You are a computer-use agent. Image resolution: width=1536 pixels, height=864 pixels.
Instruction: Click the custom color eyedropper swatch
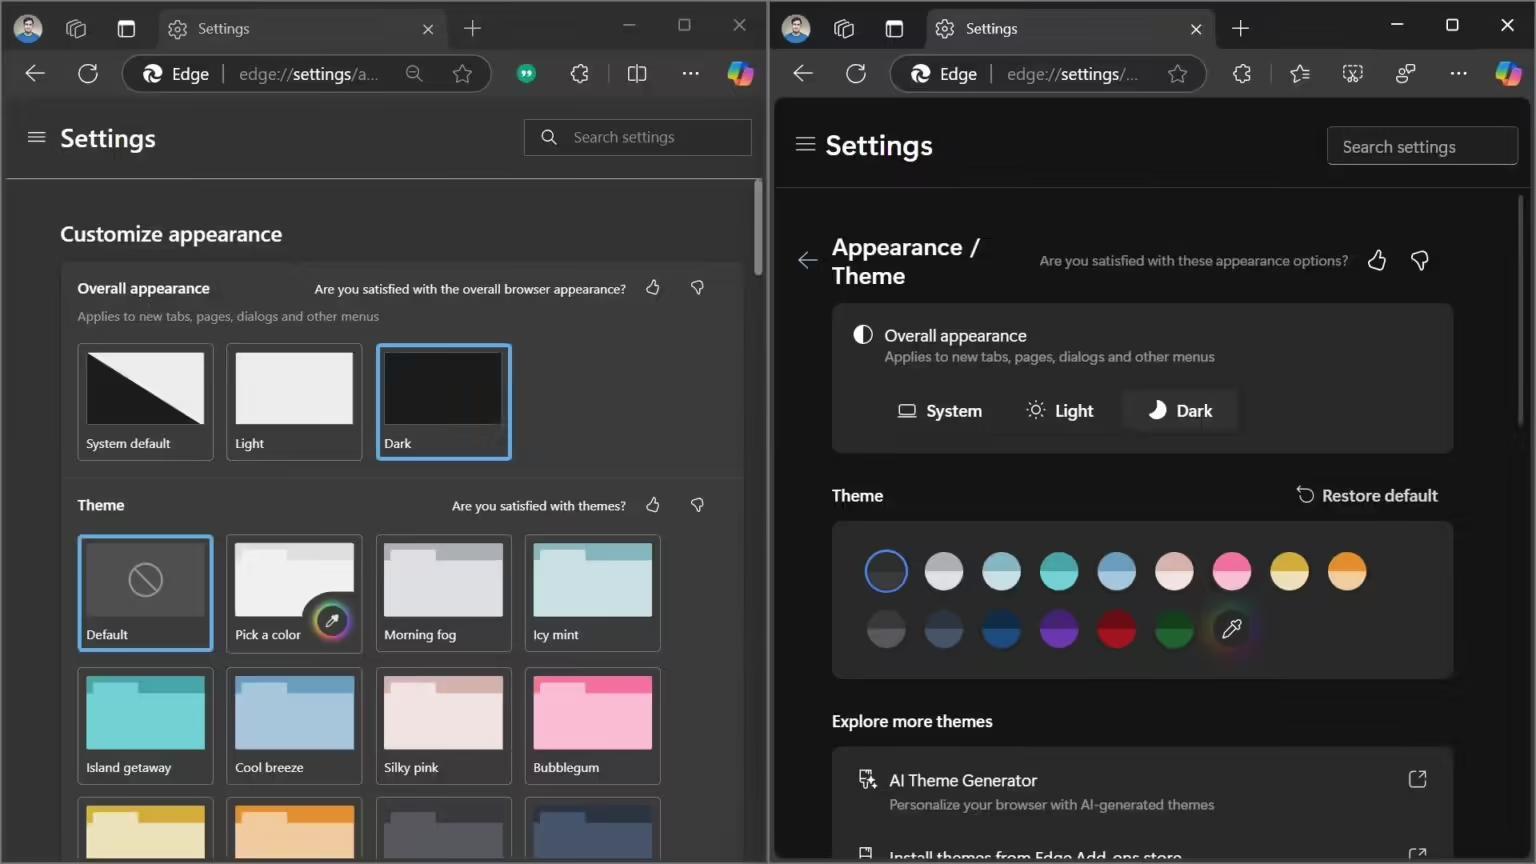1231,629
